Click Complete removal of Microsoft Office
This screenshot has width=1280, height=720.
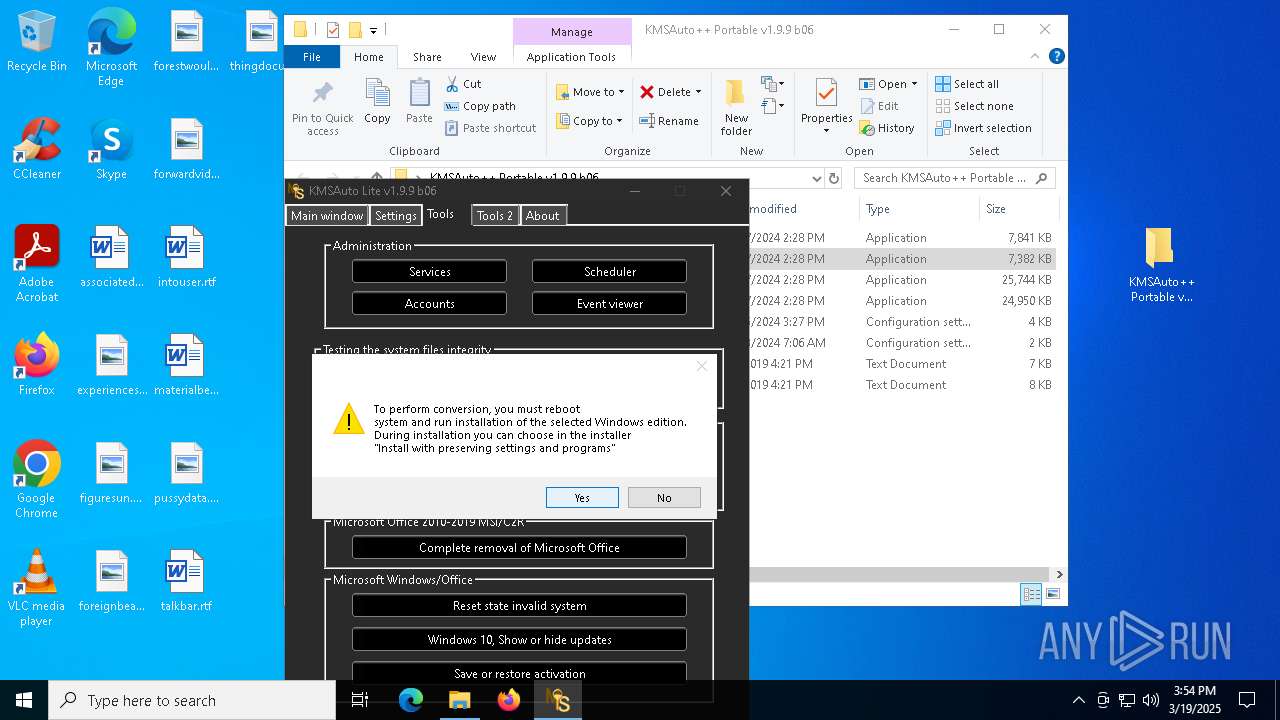[x=519, y=548]
